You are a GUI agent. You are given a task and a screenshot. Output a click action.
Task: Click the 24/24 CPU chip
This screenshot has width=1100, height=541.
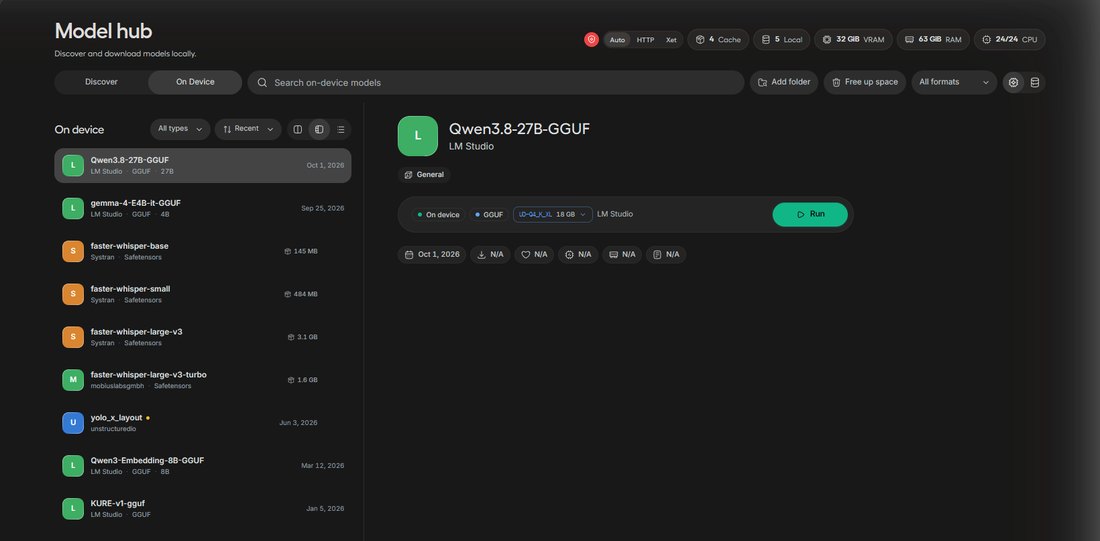pyautogui.click(x=1010, y=40)
